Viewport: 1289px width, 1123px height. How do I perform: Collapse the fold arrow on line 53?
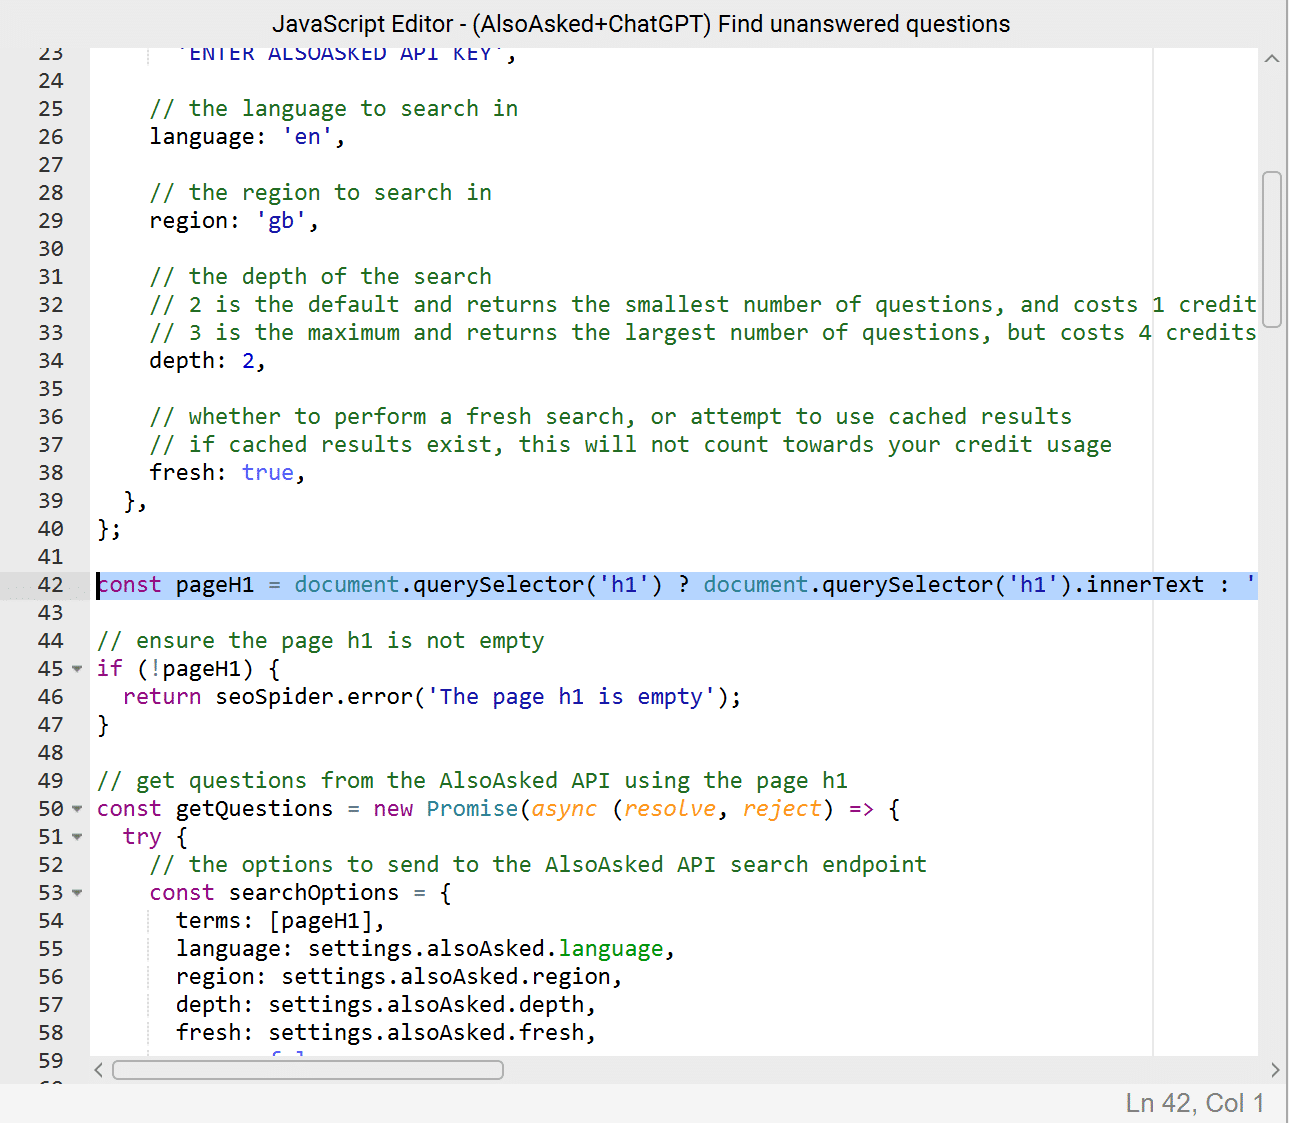(77, 893)
